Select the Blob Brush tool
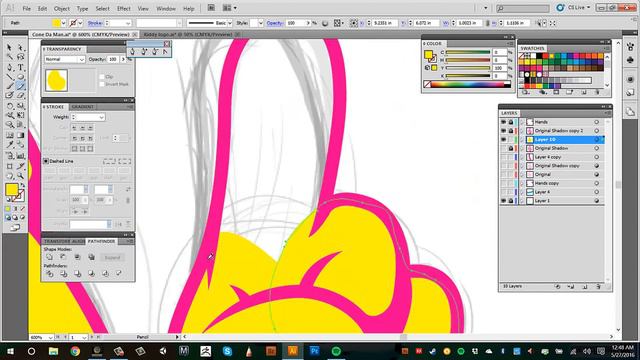 pos(9,96)
